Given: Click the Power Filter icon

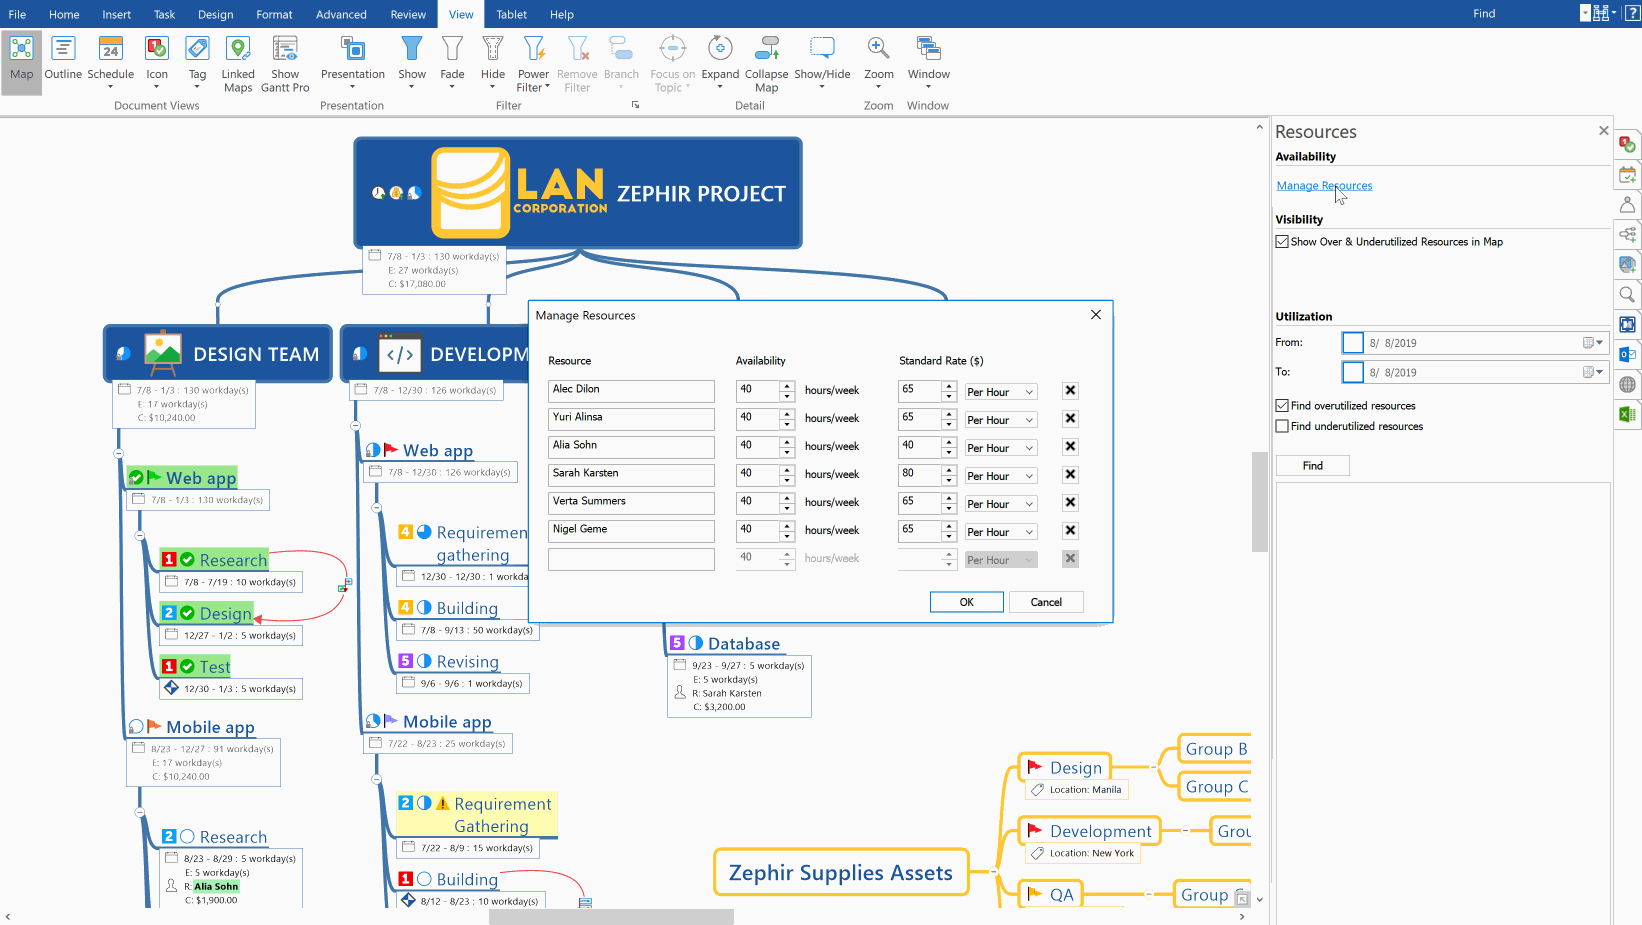Looking at the screenshot, I should pyautogui.click(x=533, y=59).
